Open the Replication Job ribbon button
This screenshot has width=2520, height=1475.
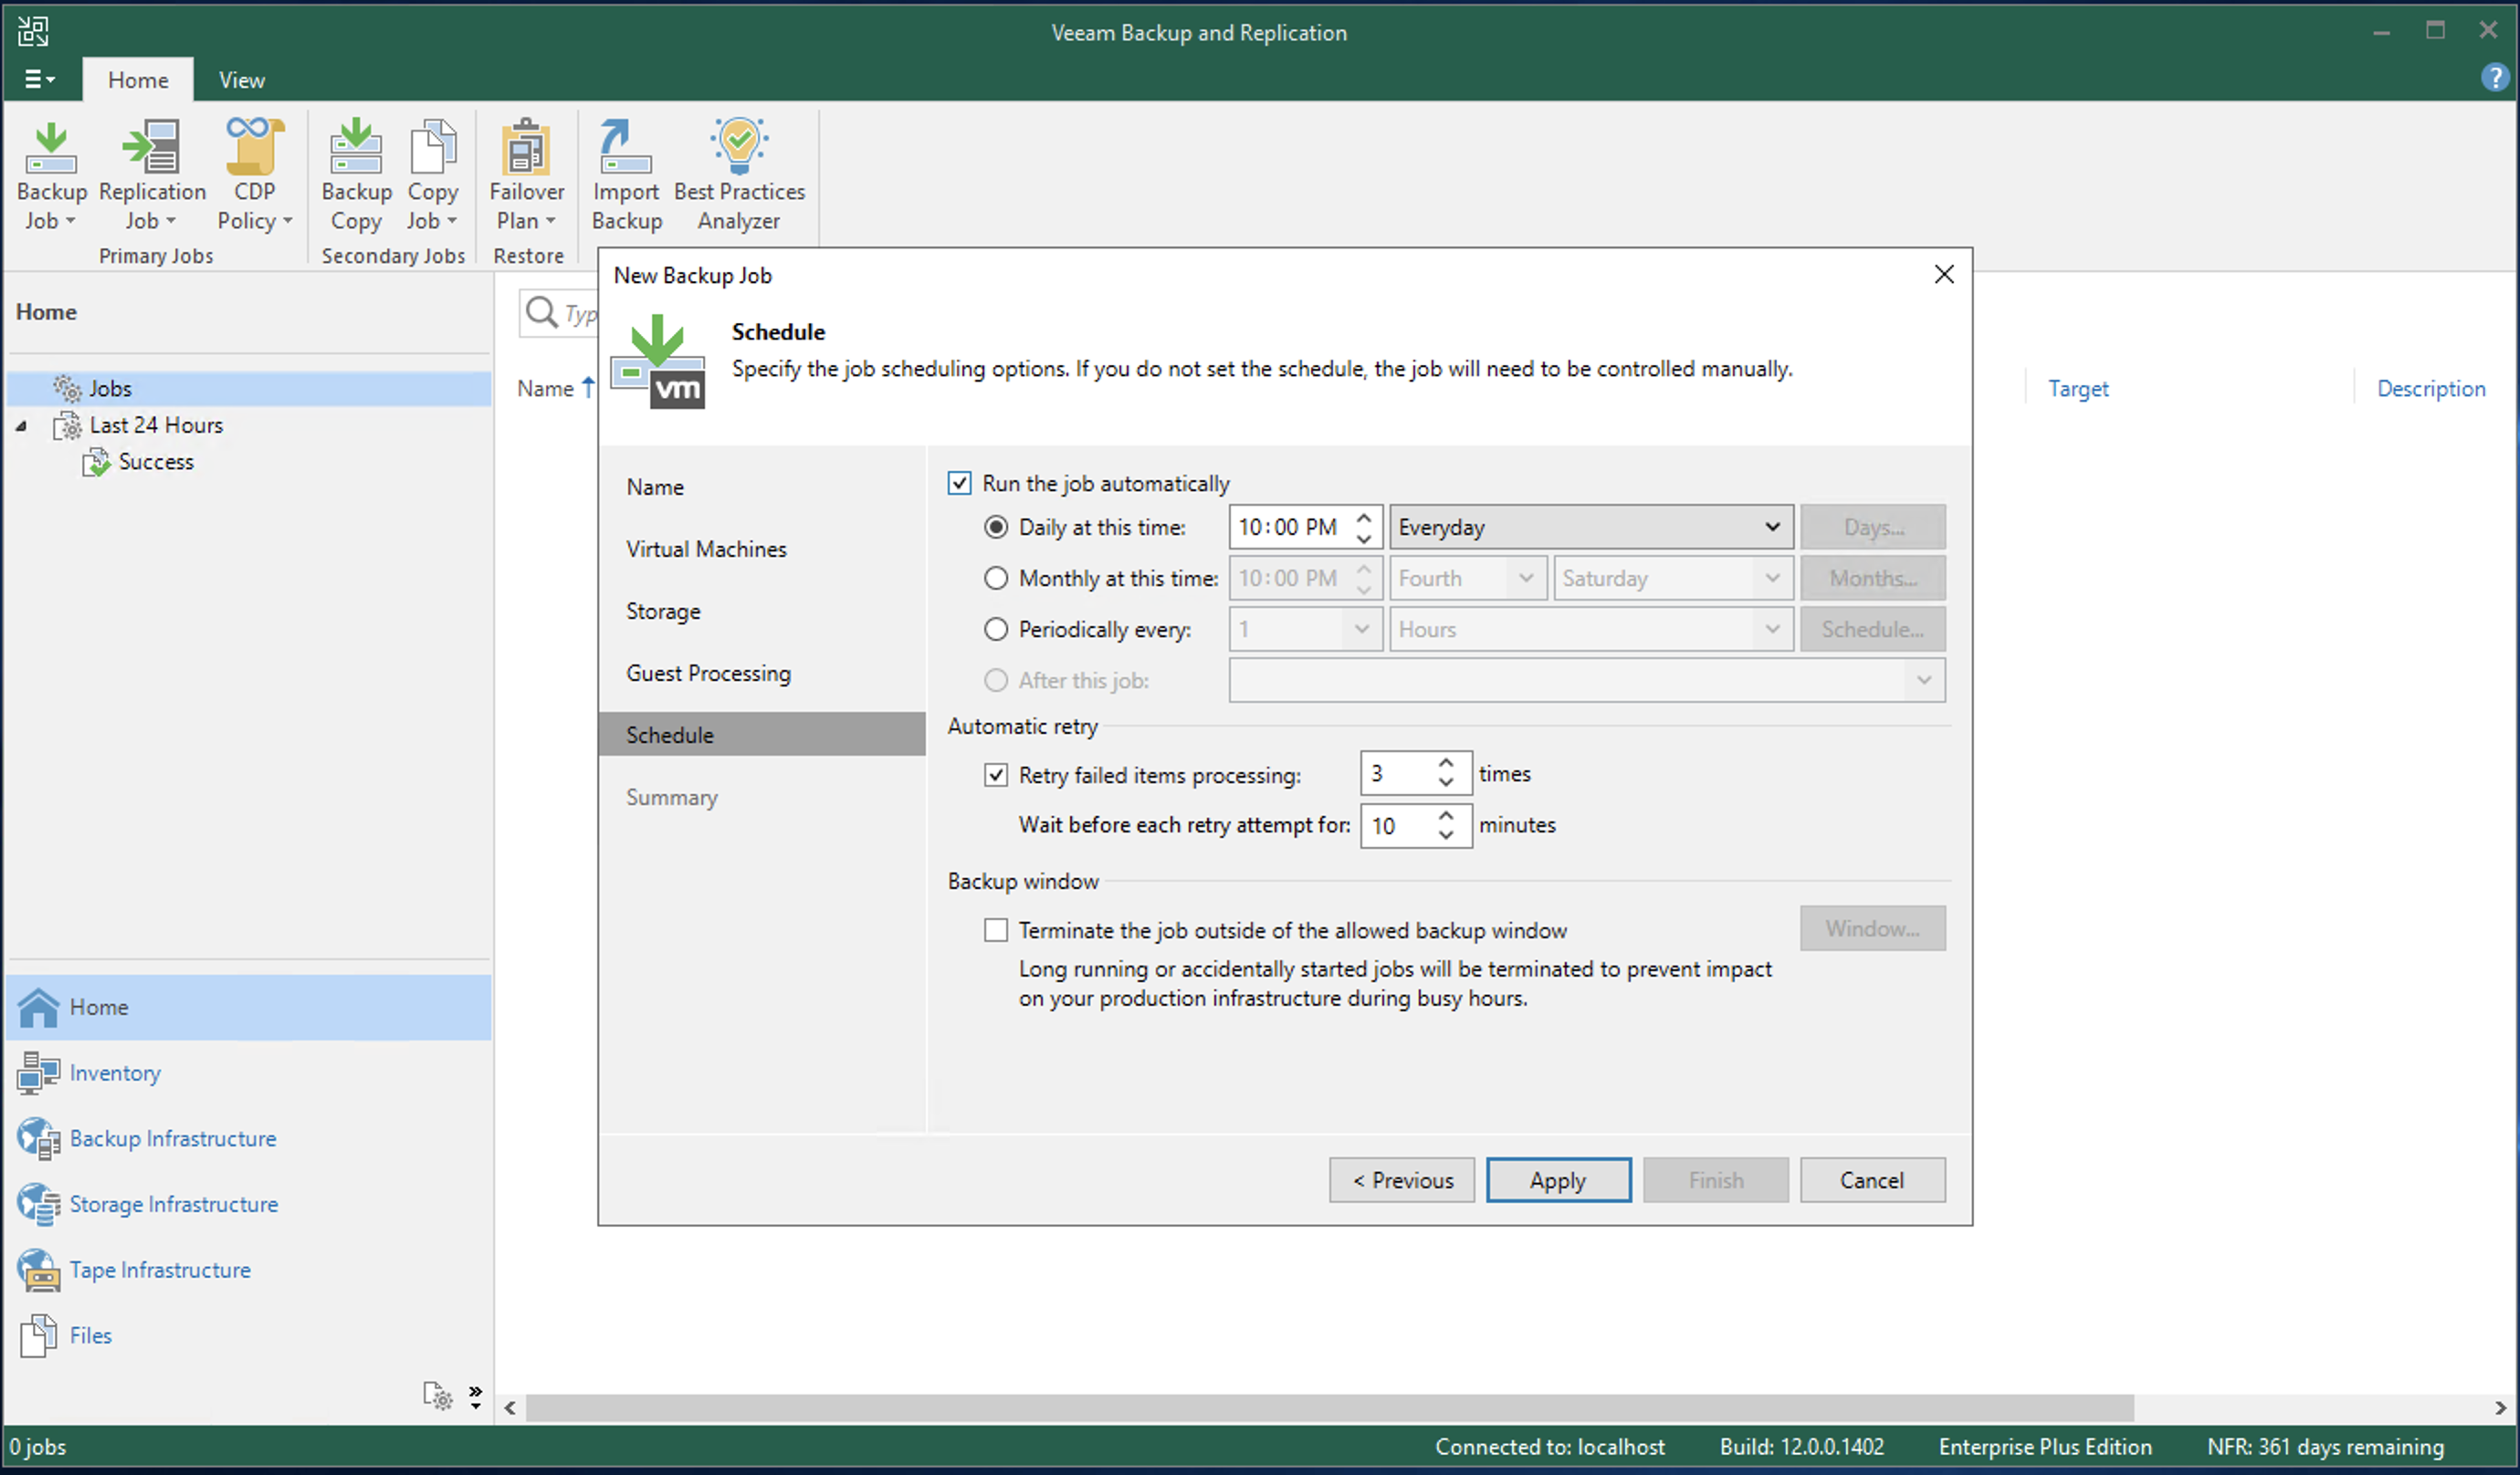(152, 176)
